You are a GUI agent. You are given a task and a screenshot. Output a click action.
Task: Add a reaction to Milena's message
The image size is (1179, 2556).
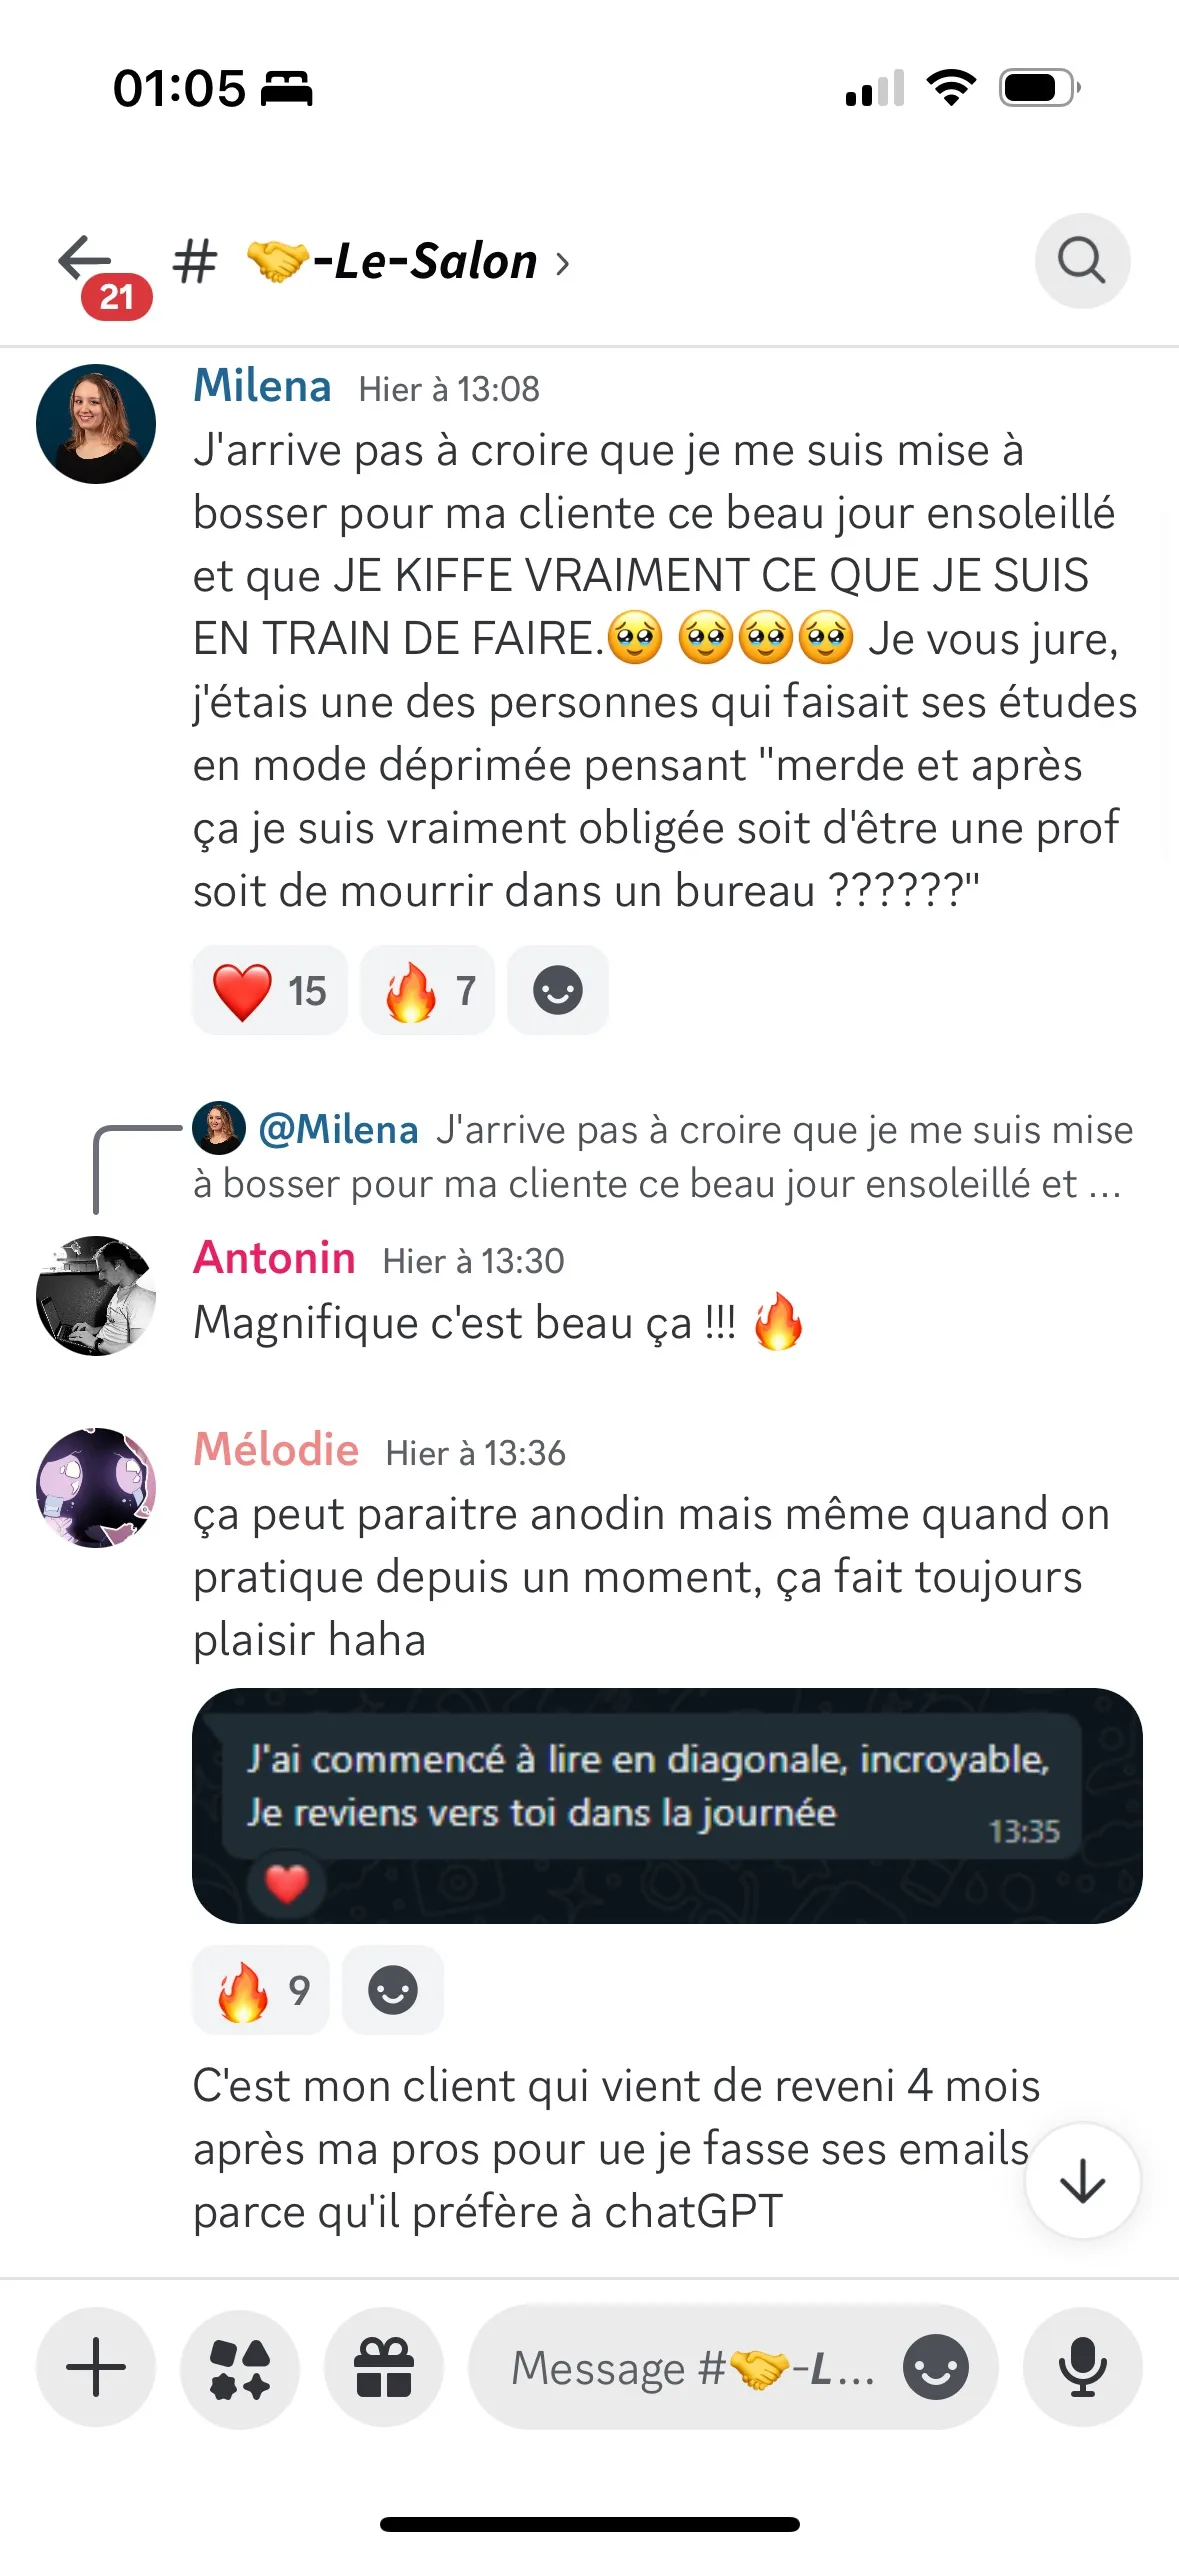[557, 990]
